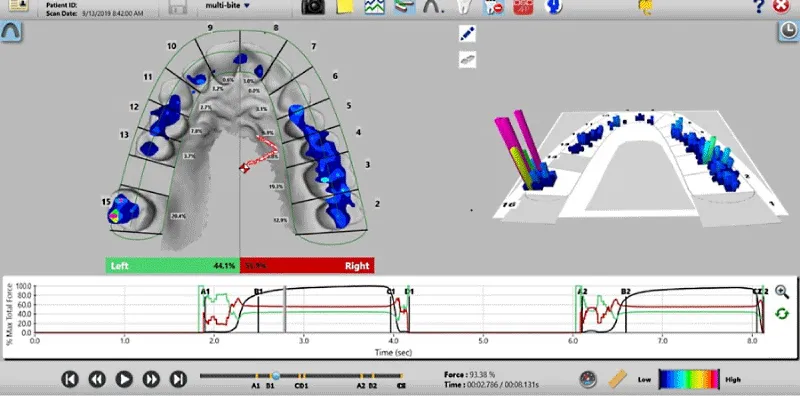800x396 pixels.
Task: Click the Low-High color scale legend
Action: [689, 380]
